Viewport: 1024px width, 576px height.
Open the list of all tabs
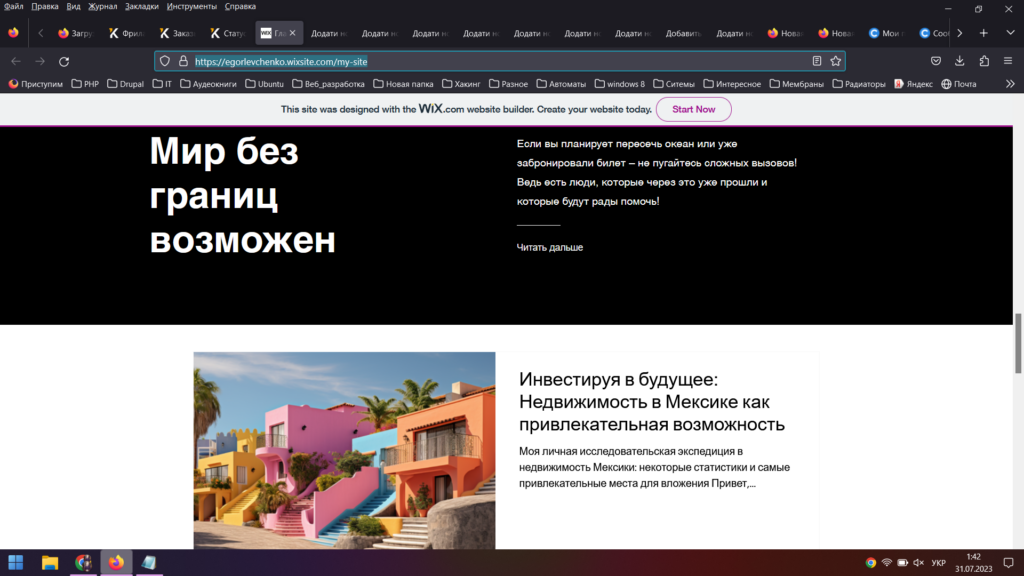pos(1008,33)
